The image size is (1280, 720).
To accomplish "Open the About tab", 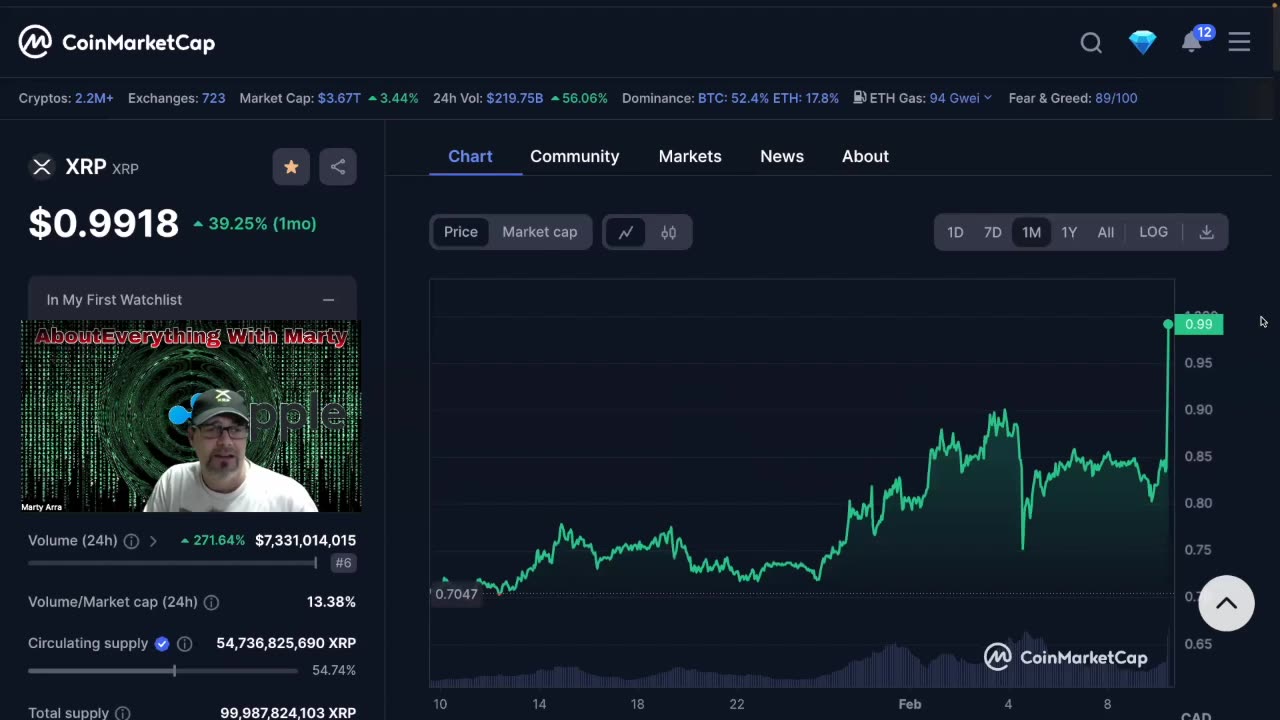I will pyautogui.click(x=865, y=157).
